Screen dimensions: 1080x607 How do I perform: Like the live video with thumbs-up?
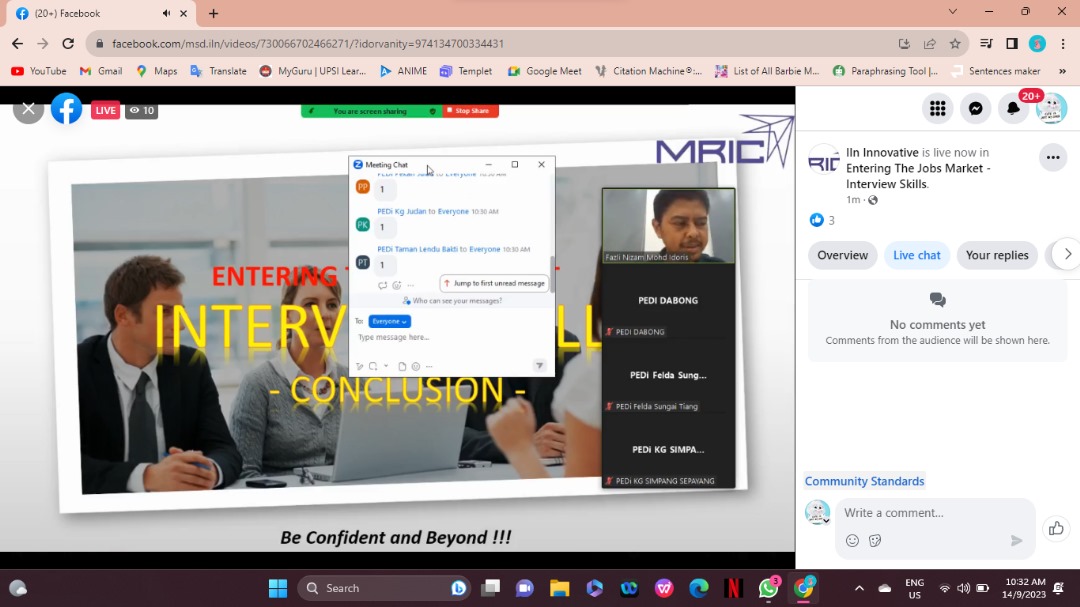point(1055,528)
